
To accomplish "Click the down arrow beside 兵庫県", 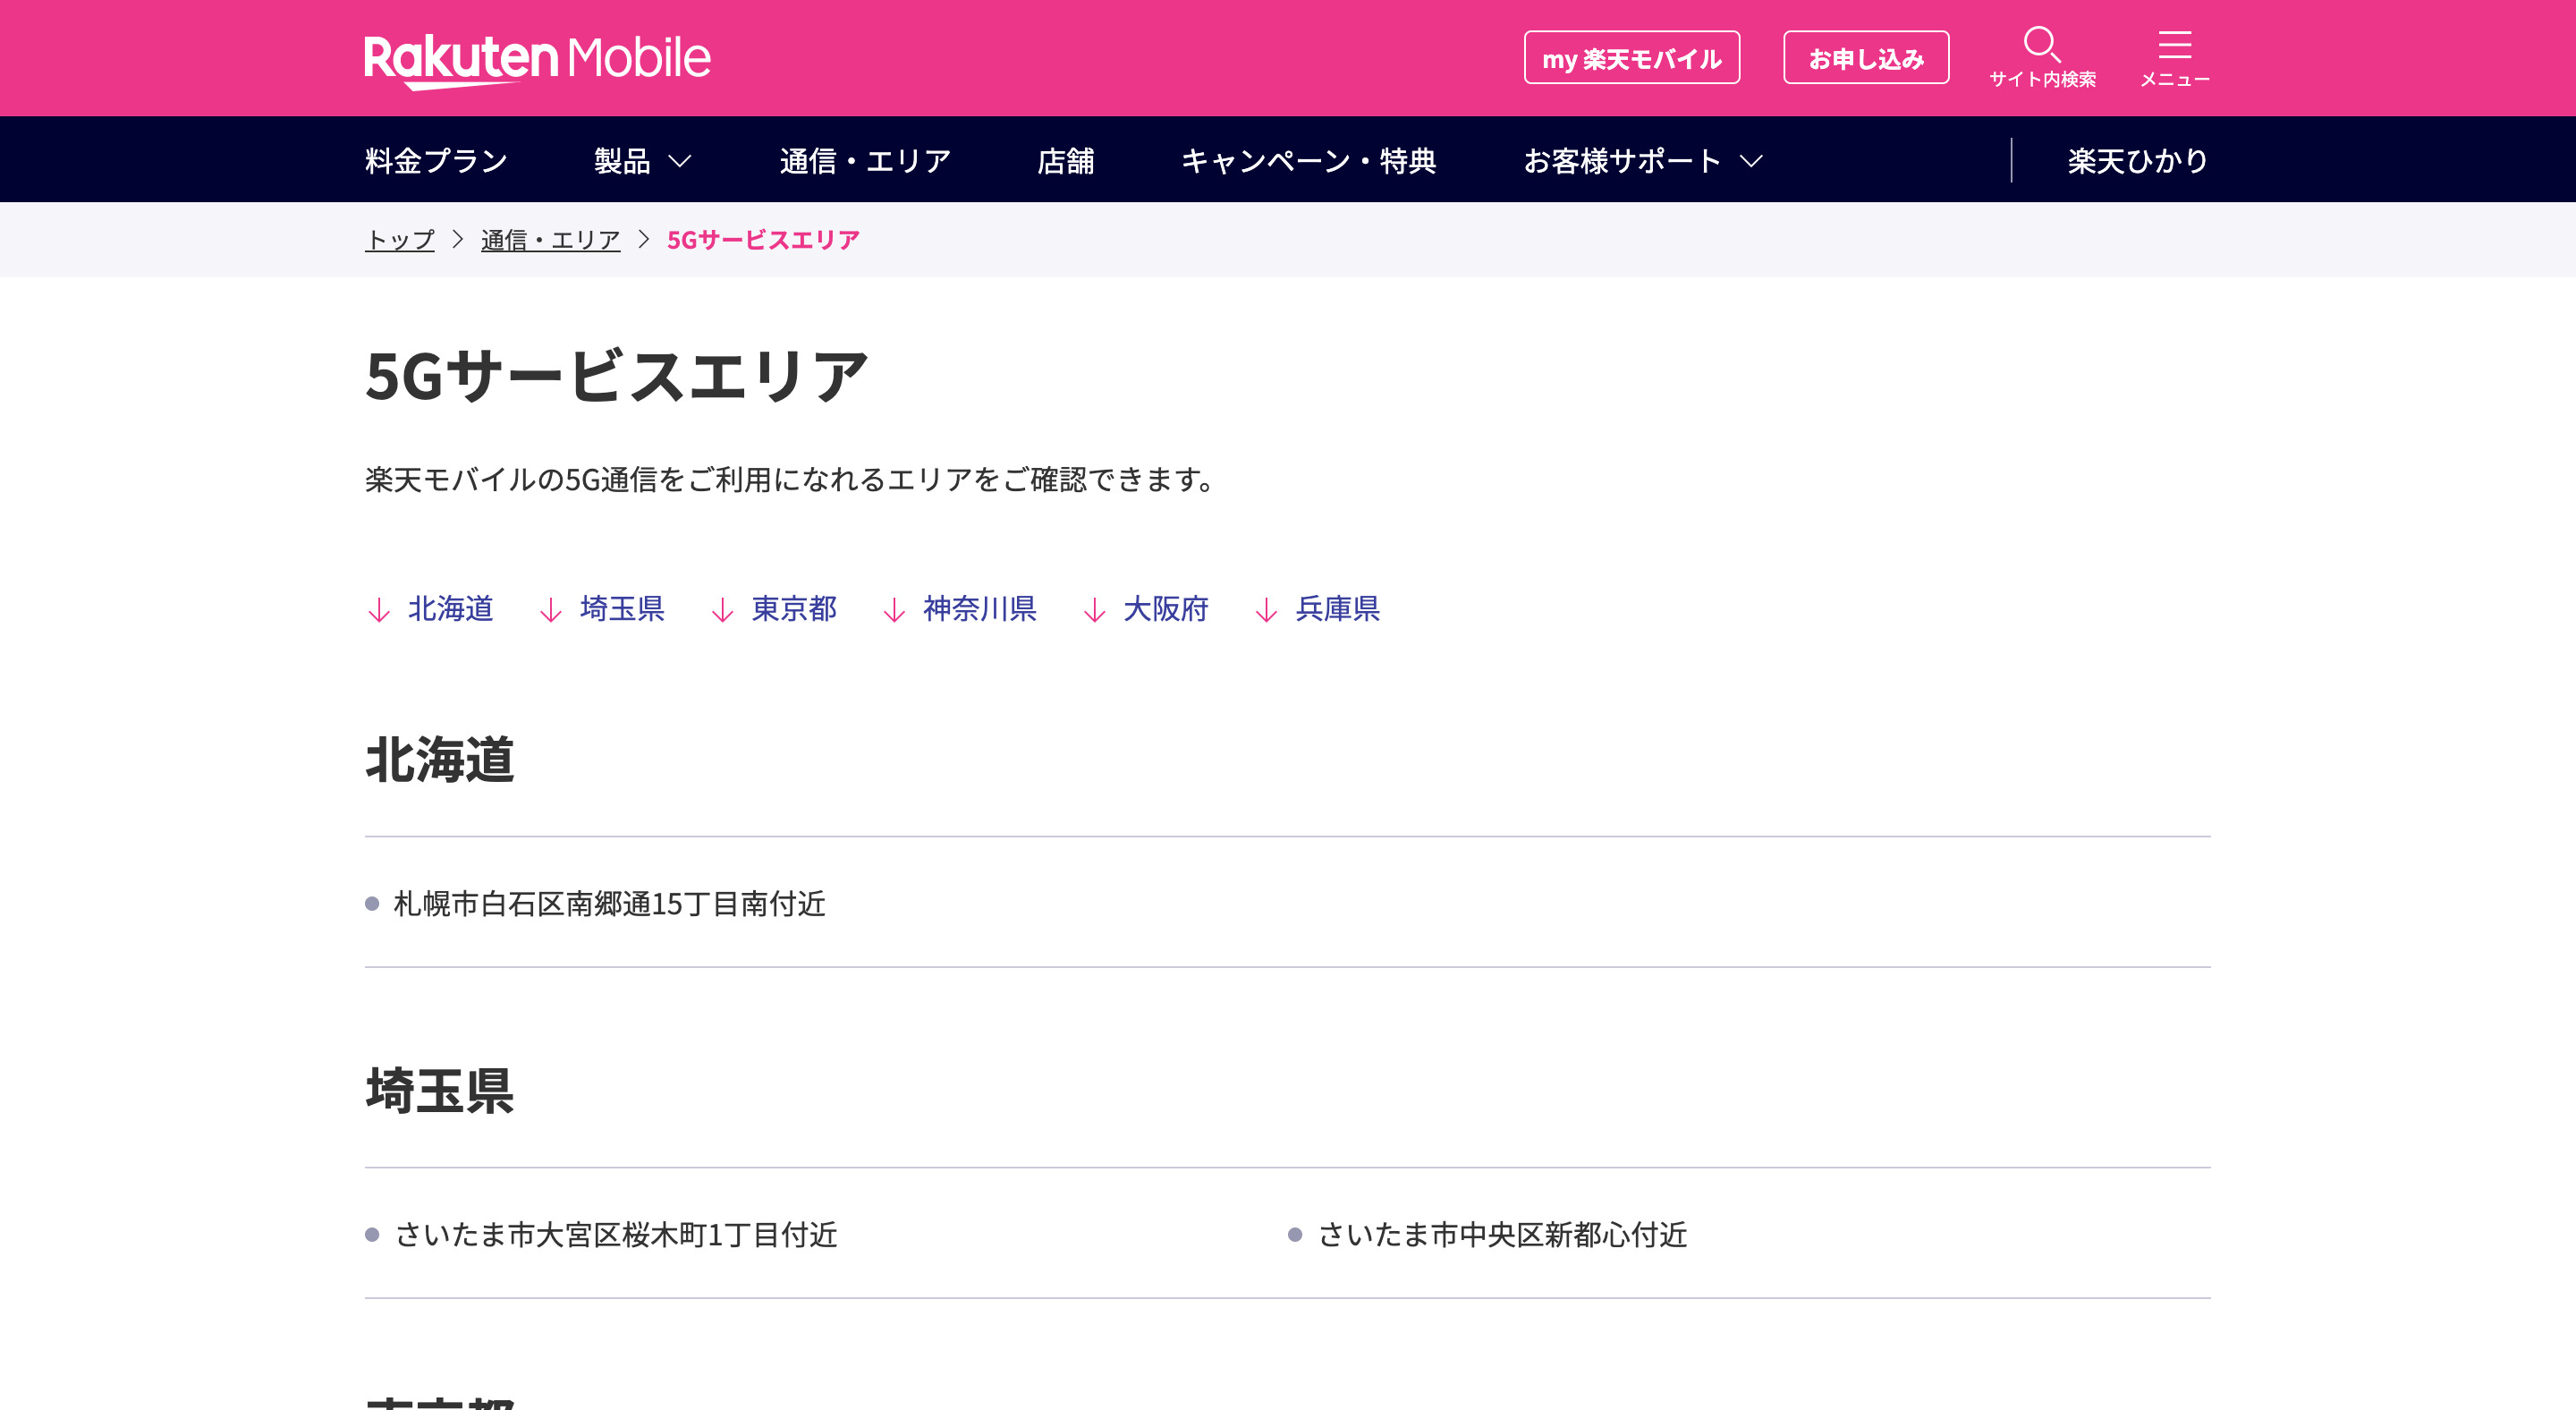I will tap(1266, 610).
